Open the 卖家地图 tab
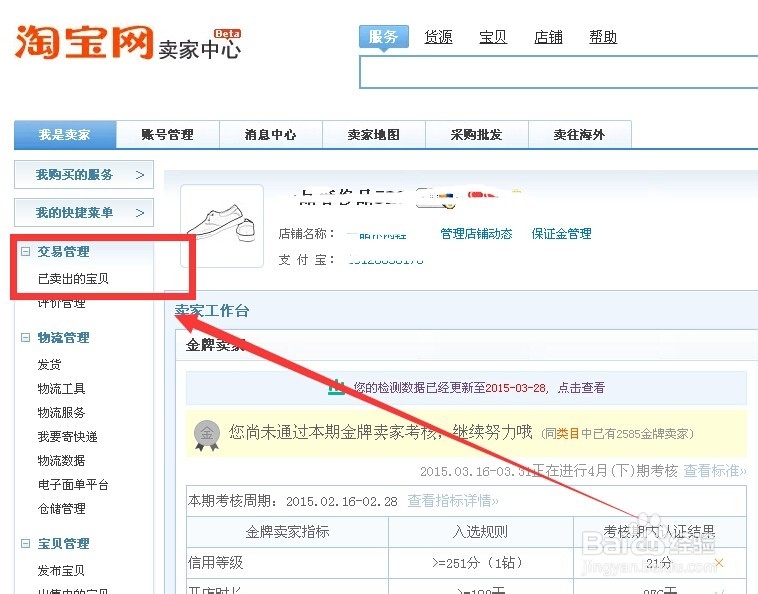The width and height of the screenshot is (758, 594). [x=374, y=134]
